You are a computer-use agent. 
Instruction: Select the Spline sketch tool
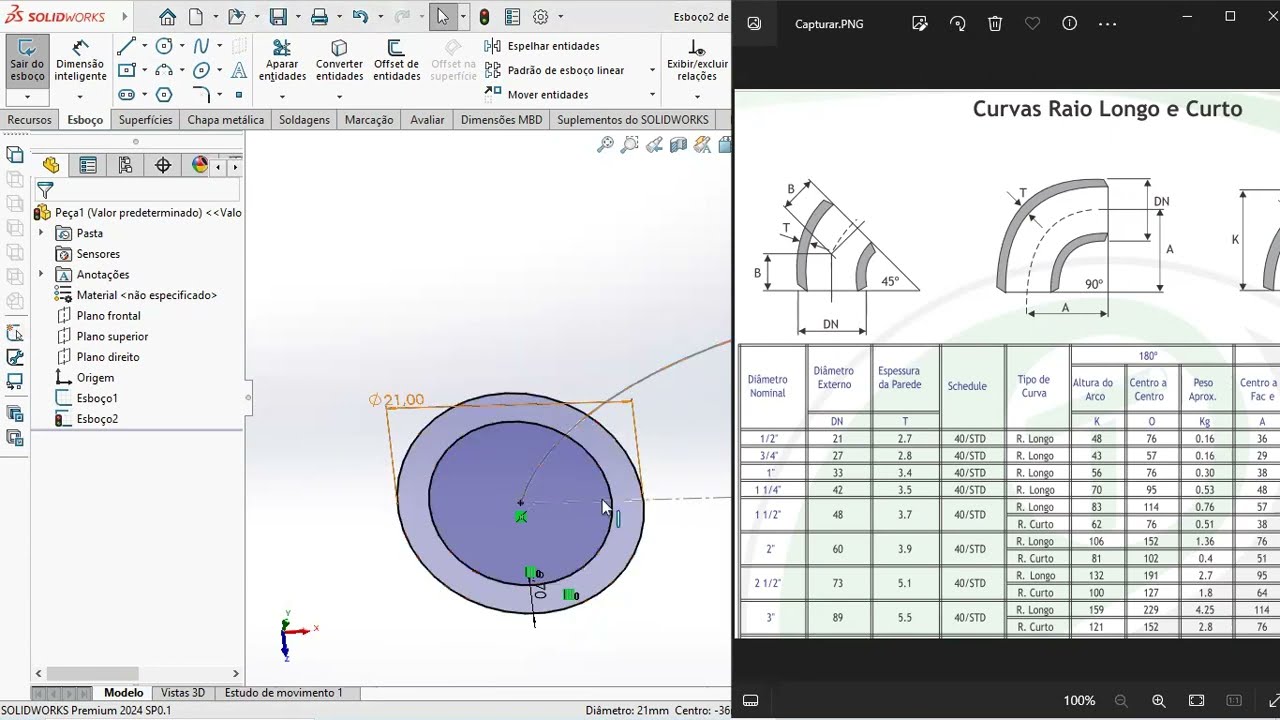tap(201, 46)
